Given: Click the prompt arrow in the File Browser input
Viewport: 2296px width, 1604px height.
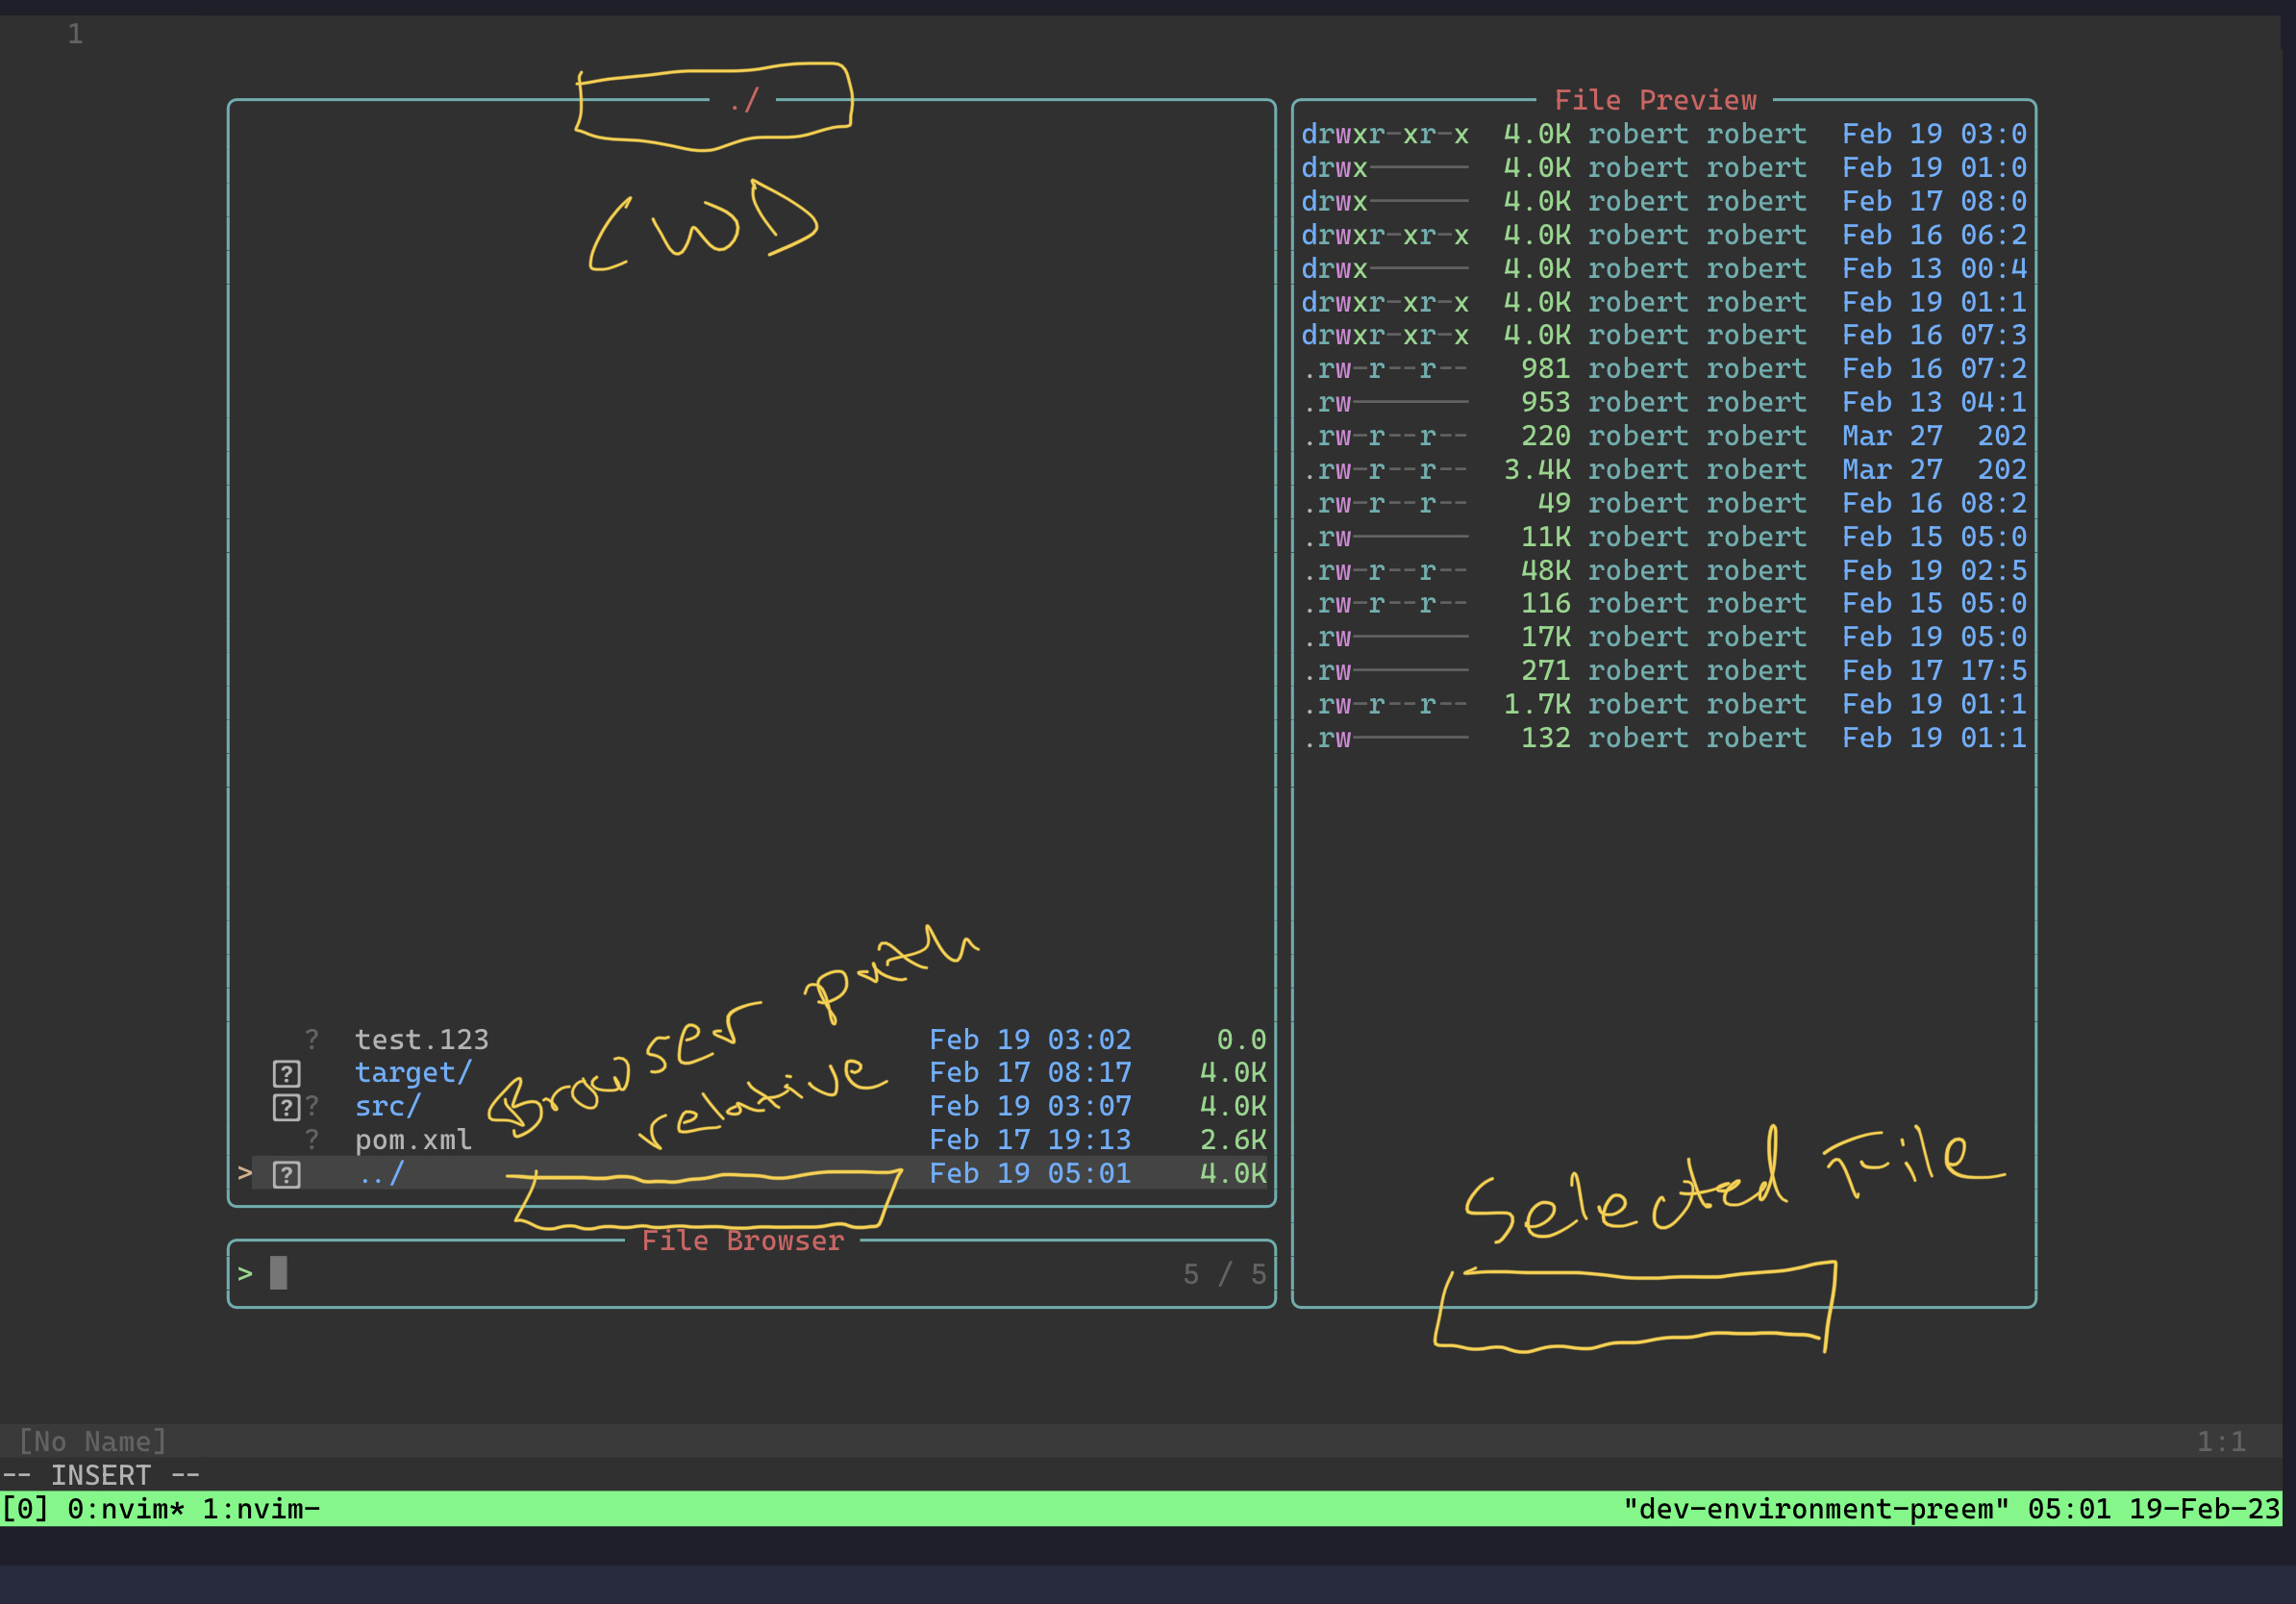Looking at the screenshot, I should pos(243,1274).
